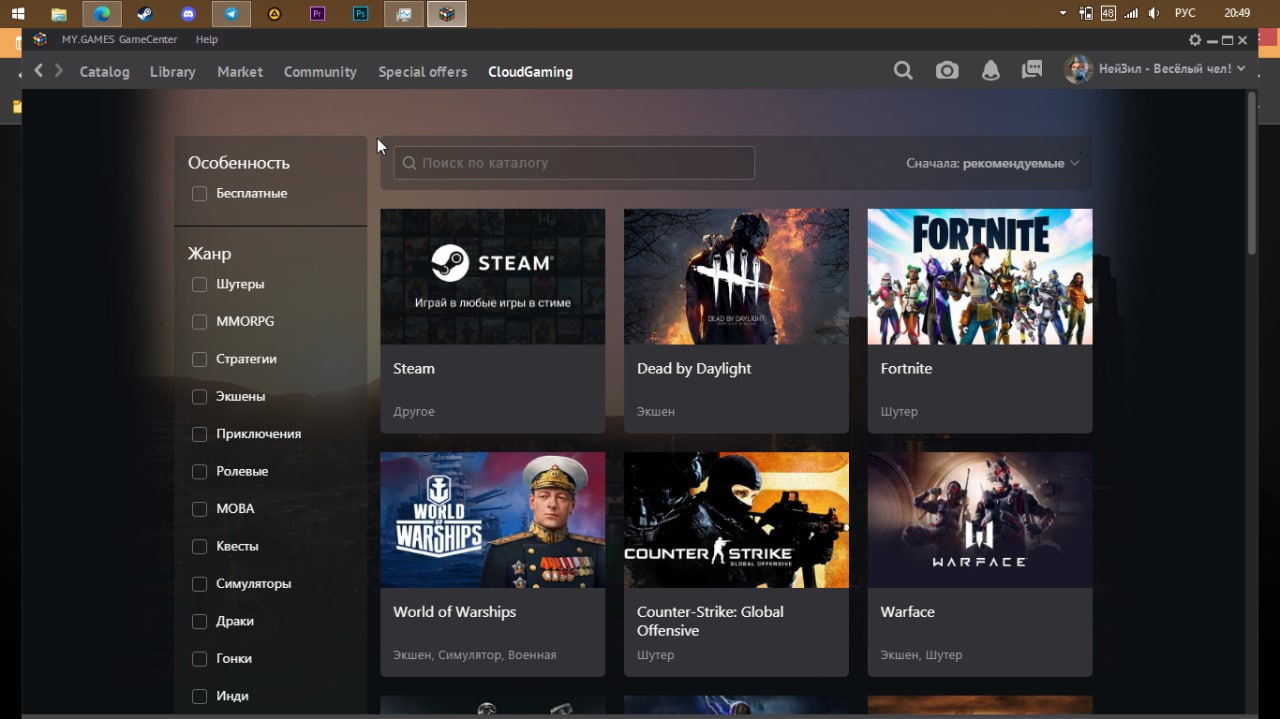Check the MOBA genre filter
Viewport: 1280px width, 719px height.
[199, 509]
